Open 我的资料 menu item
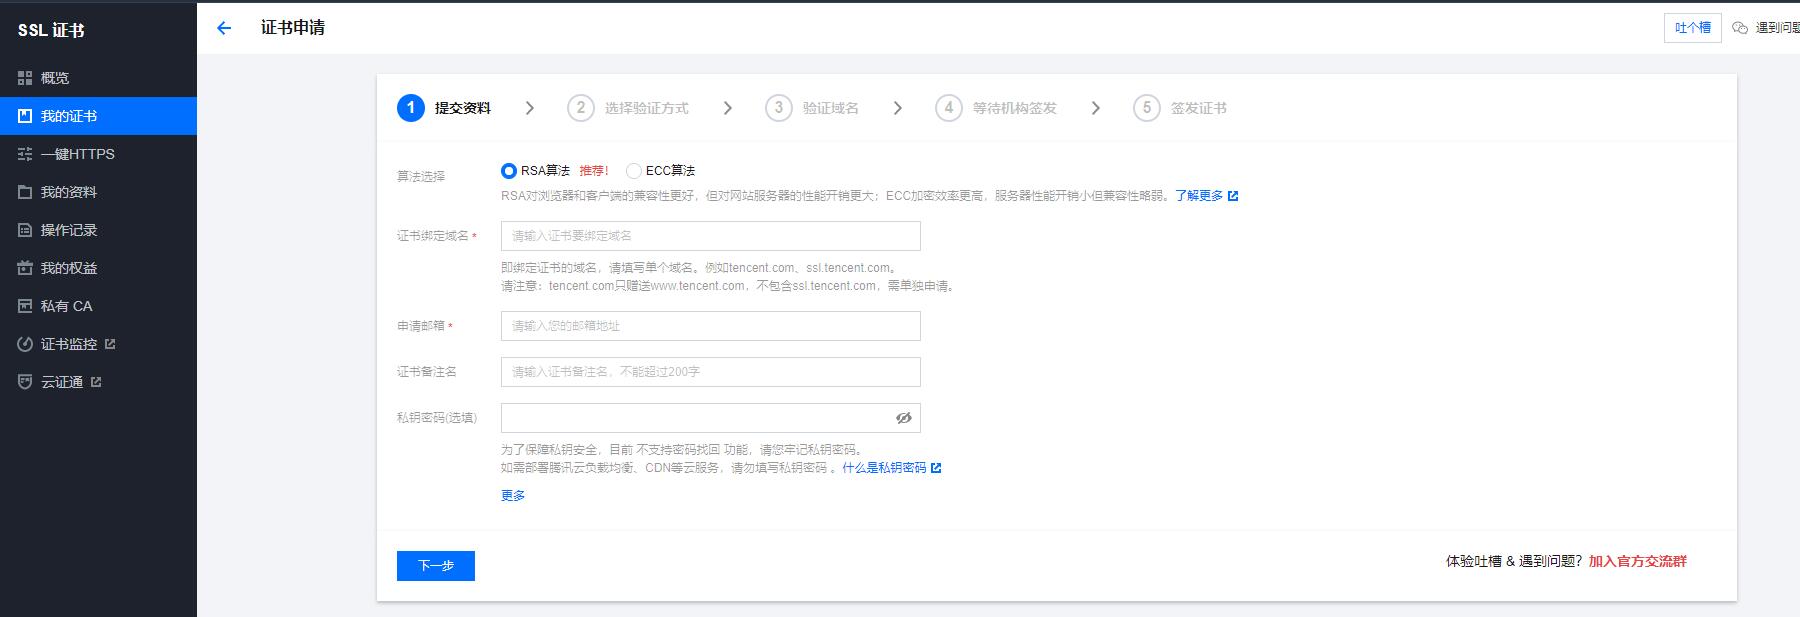Image resolution: width=1800 pixels, height=617 pixels. click(98, 192)
